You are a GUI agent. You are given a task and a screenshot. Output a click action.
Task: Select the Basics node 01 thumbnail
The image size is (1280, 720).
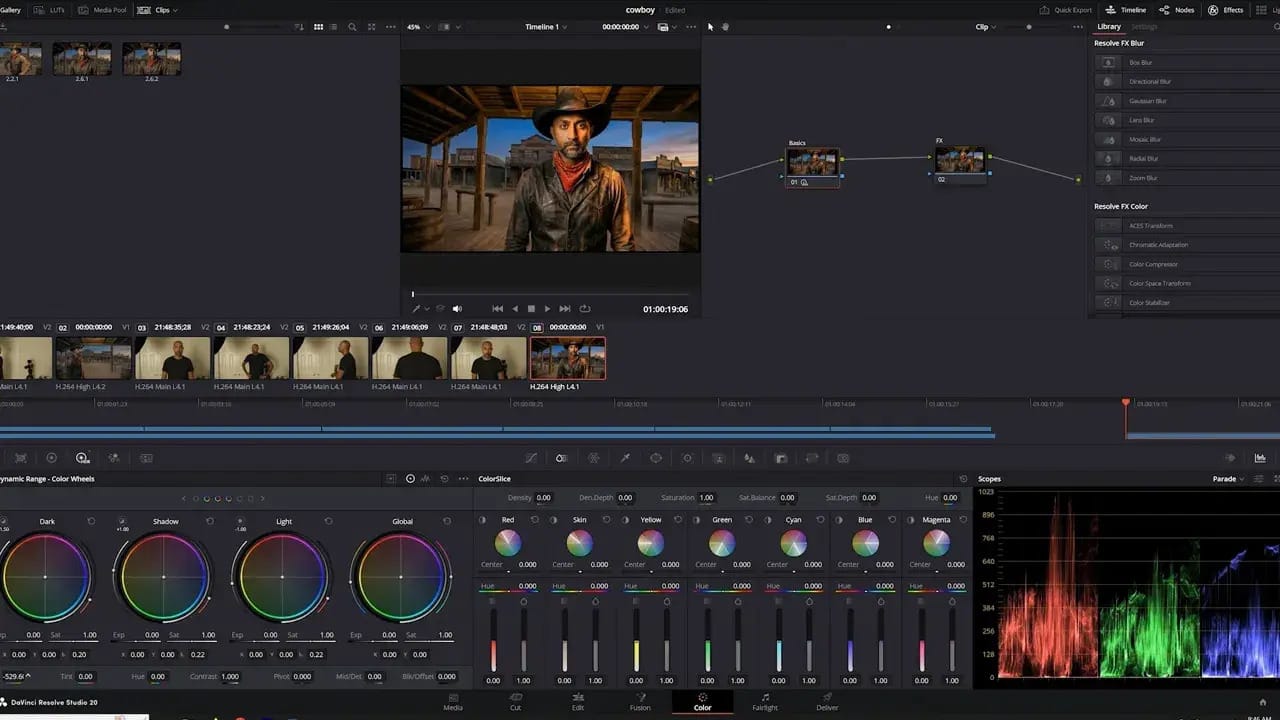tap(812, 162)
